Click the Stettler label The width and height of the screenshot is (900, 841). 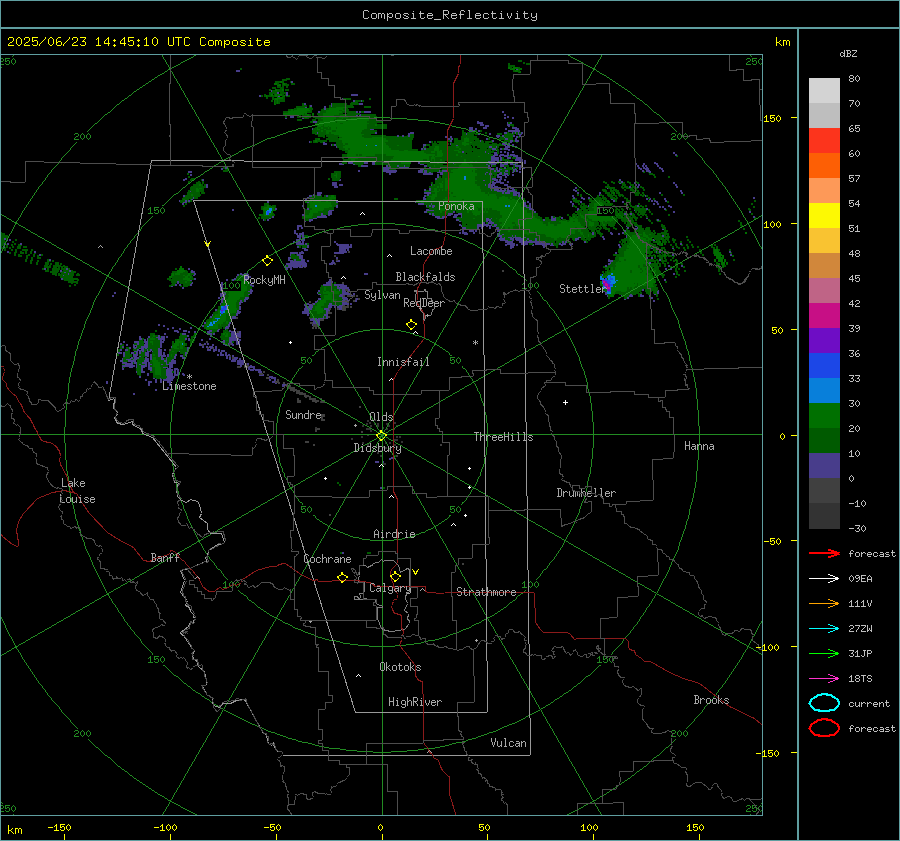583,289
